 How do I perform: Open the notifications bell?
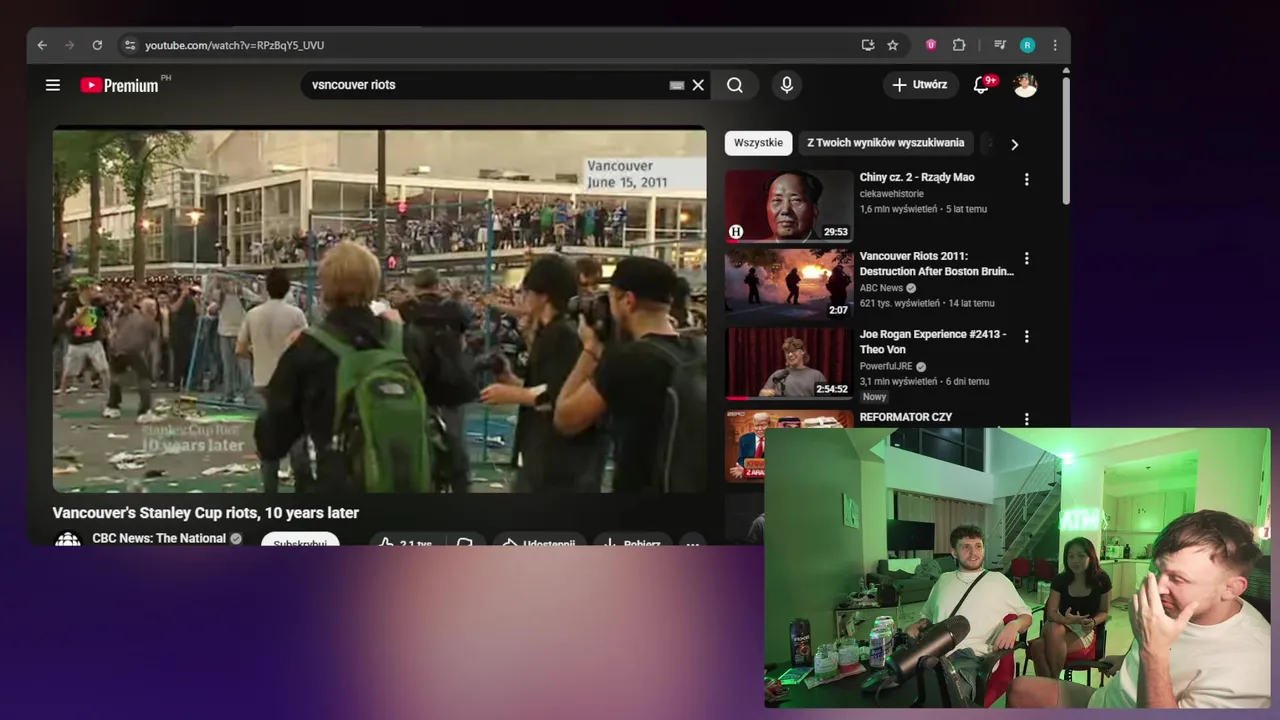[x=981, y=85]
